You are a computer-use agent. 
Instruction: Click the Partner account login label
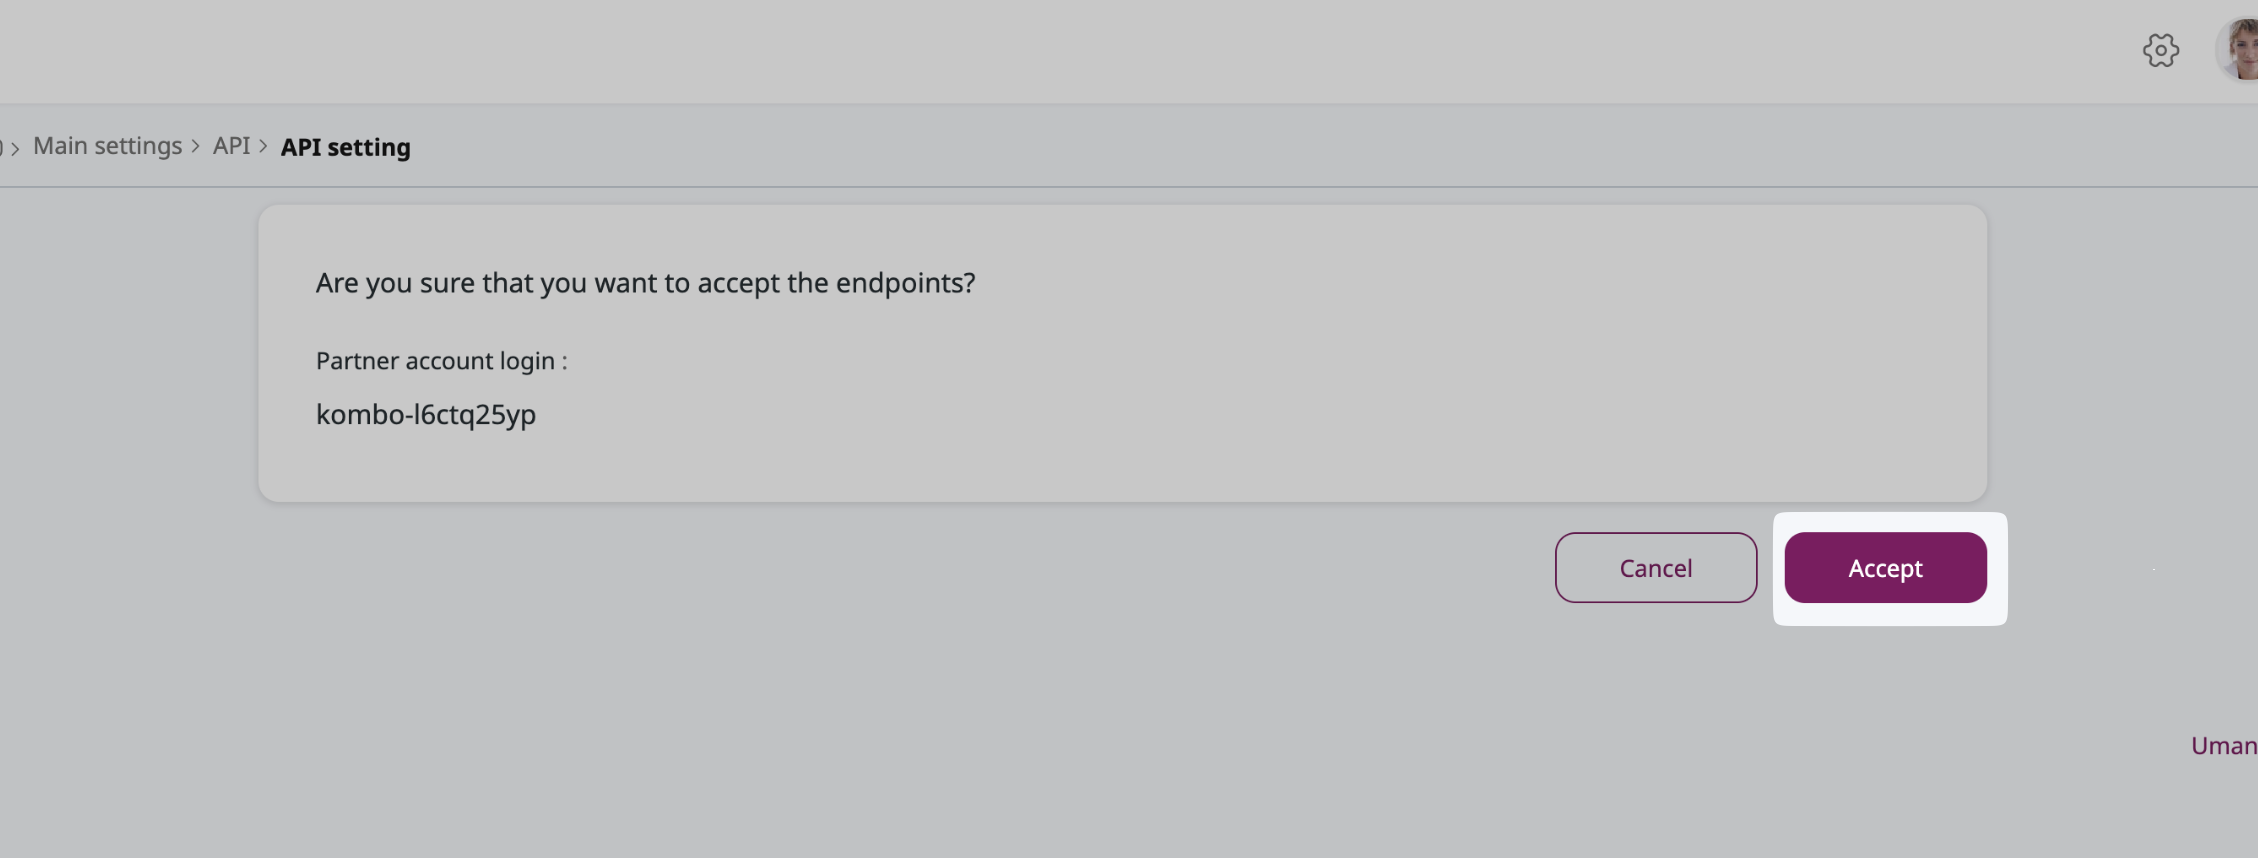[441, 361]
